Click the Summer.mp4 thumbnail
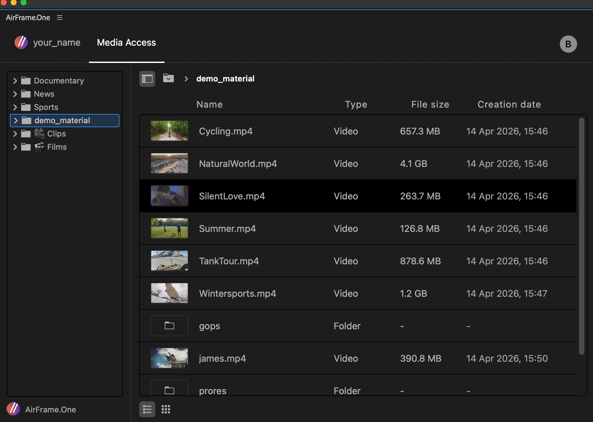 [169, 228]
